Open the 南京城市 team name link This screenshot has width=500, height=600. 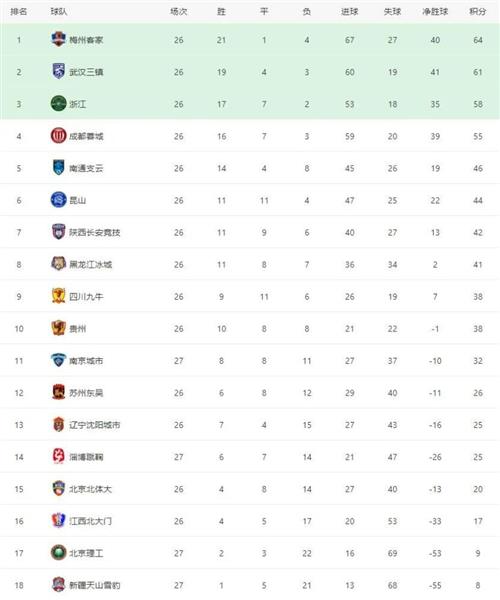tap(86, 361)
